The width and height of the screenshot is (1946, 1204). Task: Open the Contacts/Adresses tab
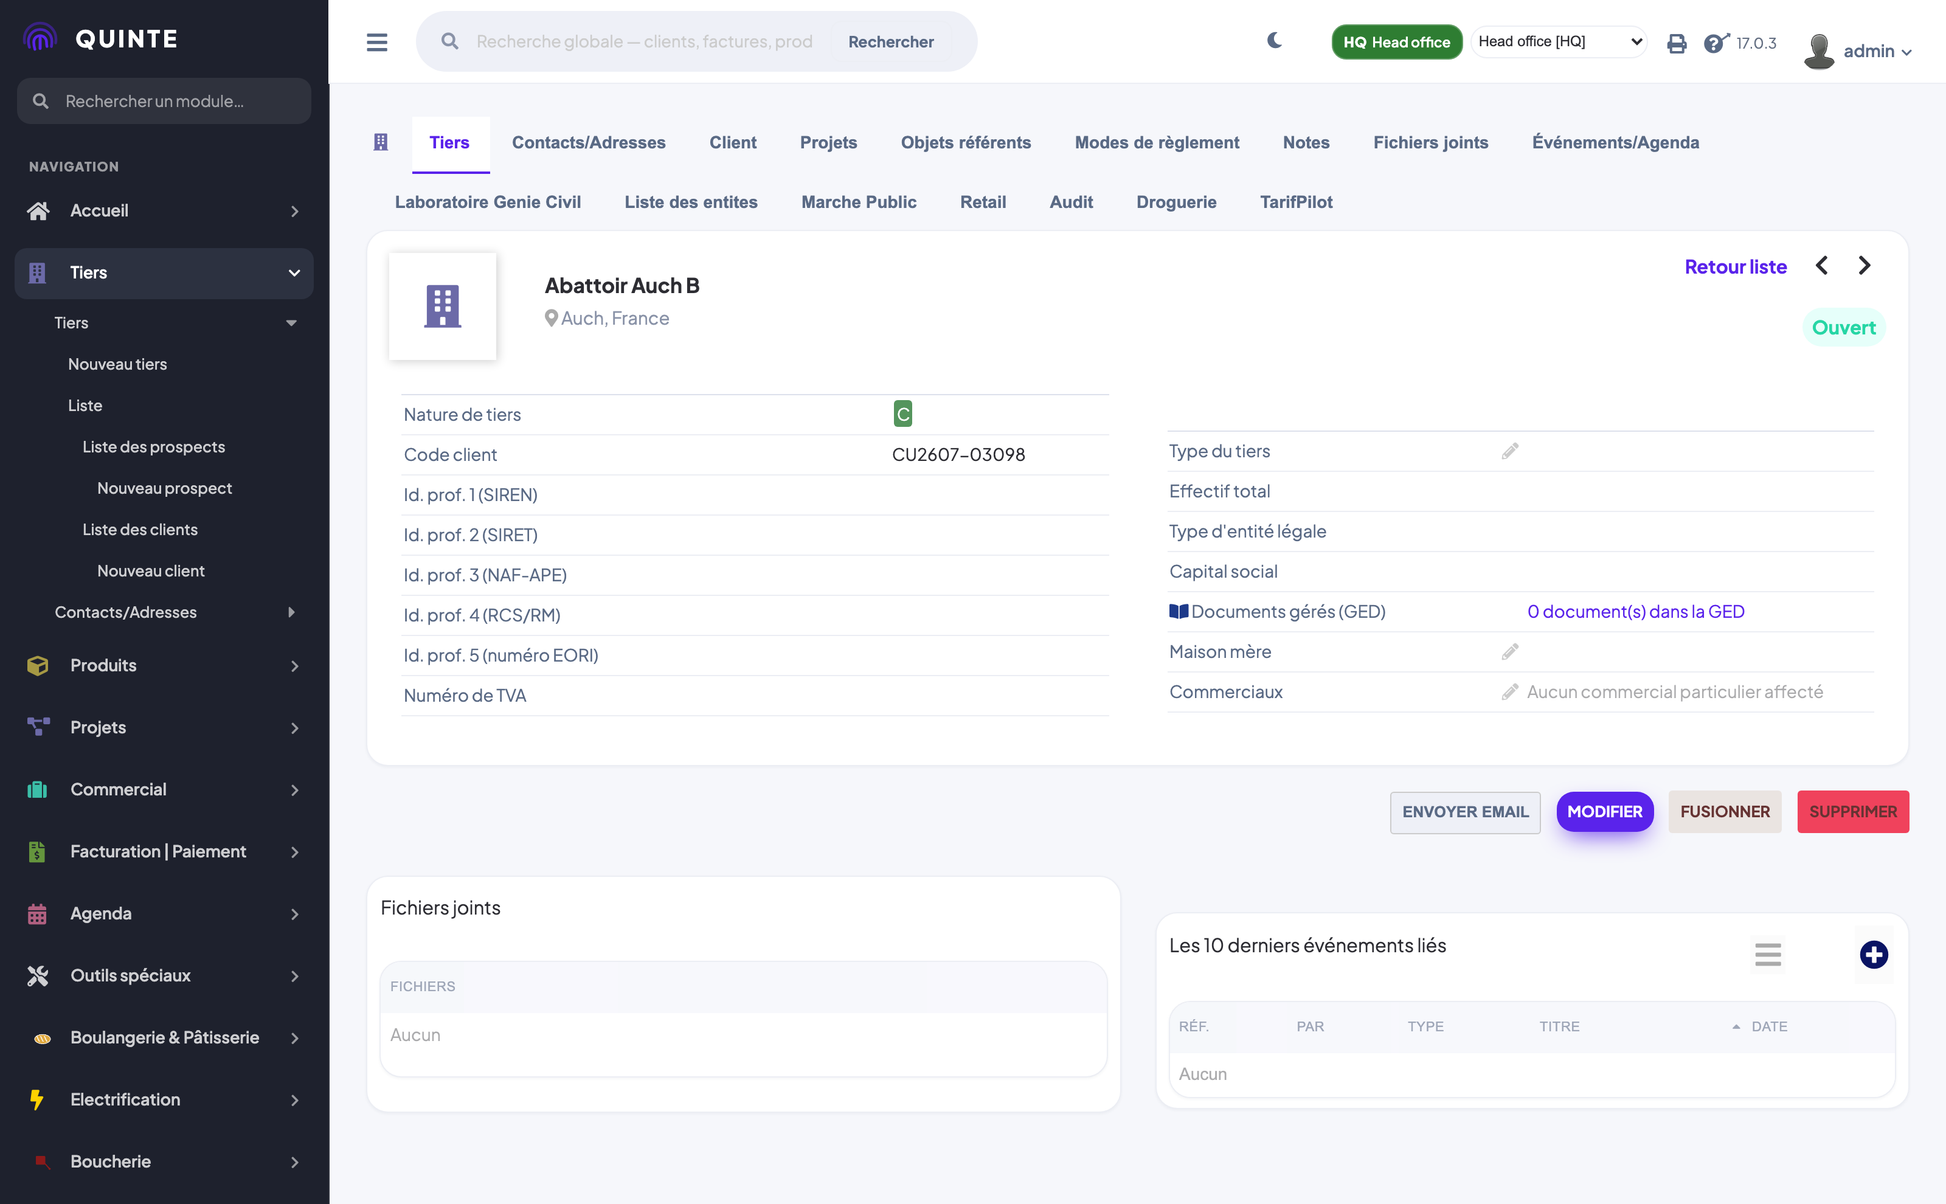(588, 142)
